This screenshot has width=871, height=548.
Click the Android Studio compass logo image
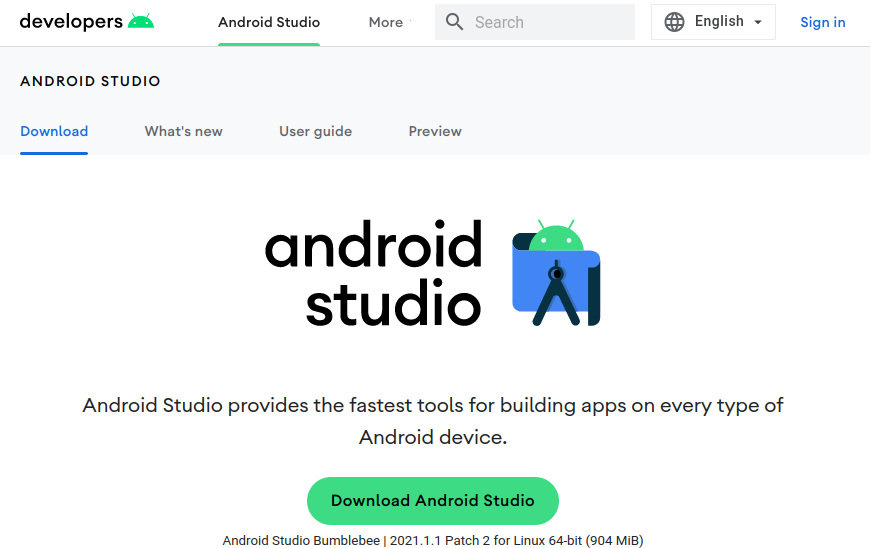tap(556, 273)
